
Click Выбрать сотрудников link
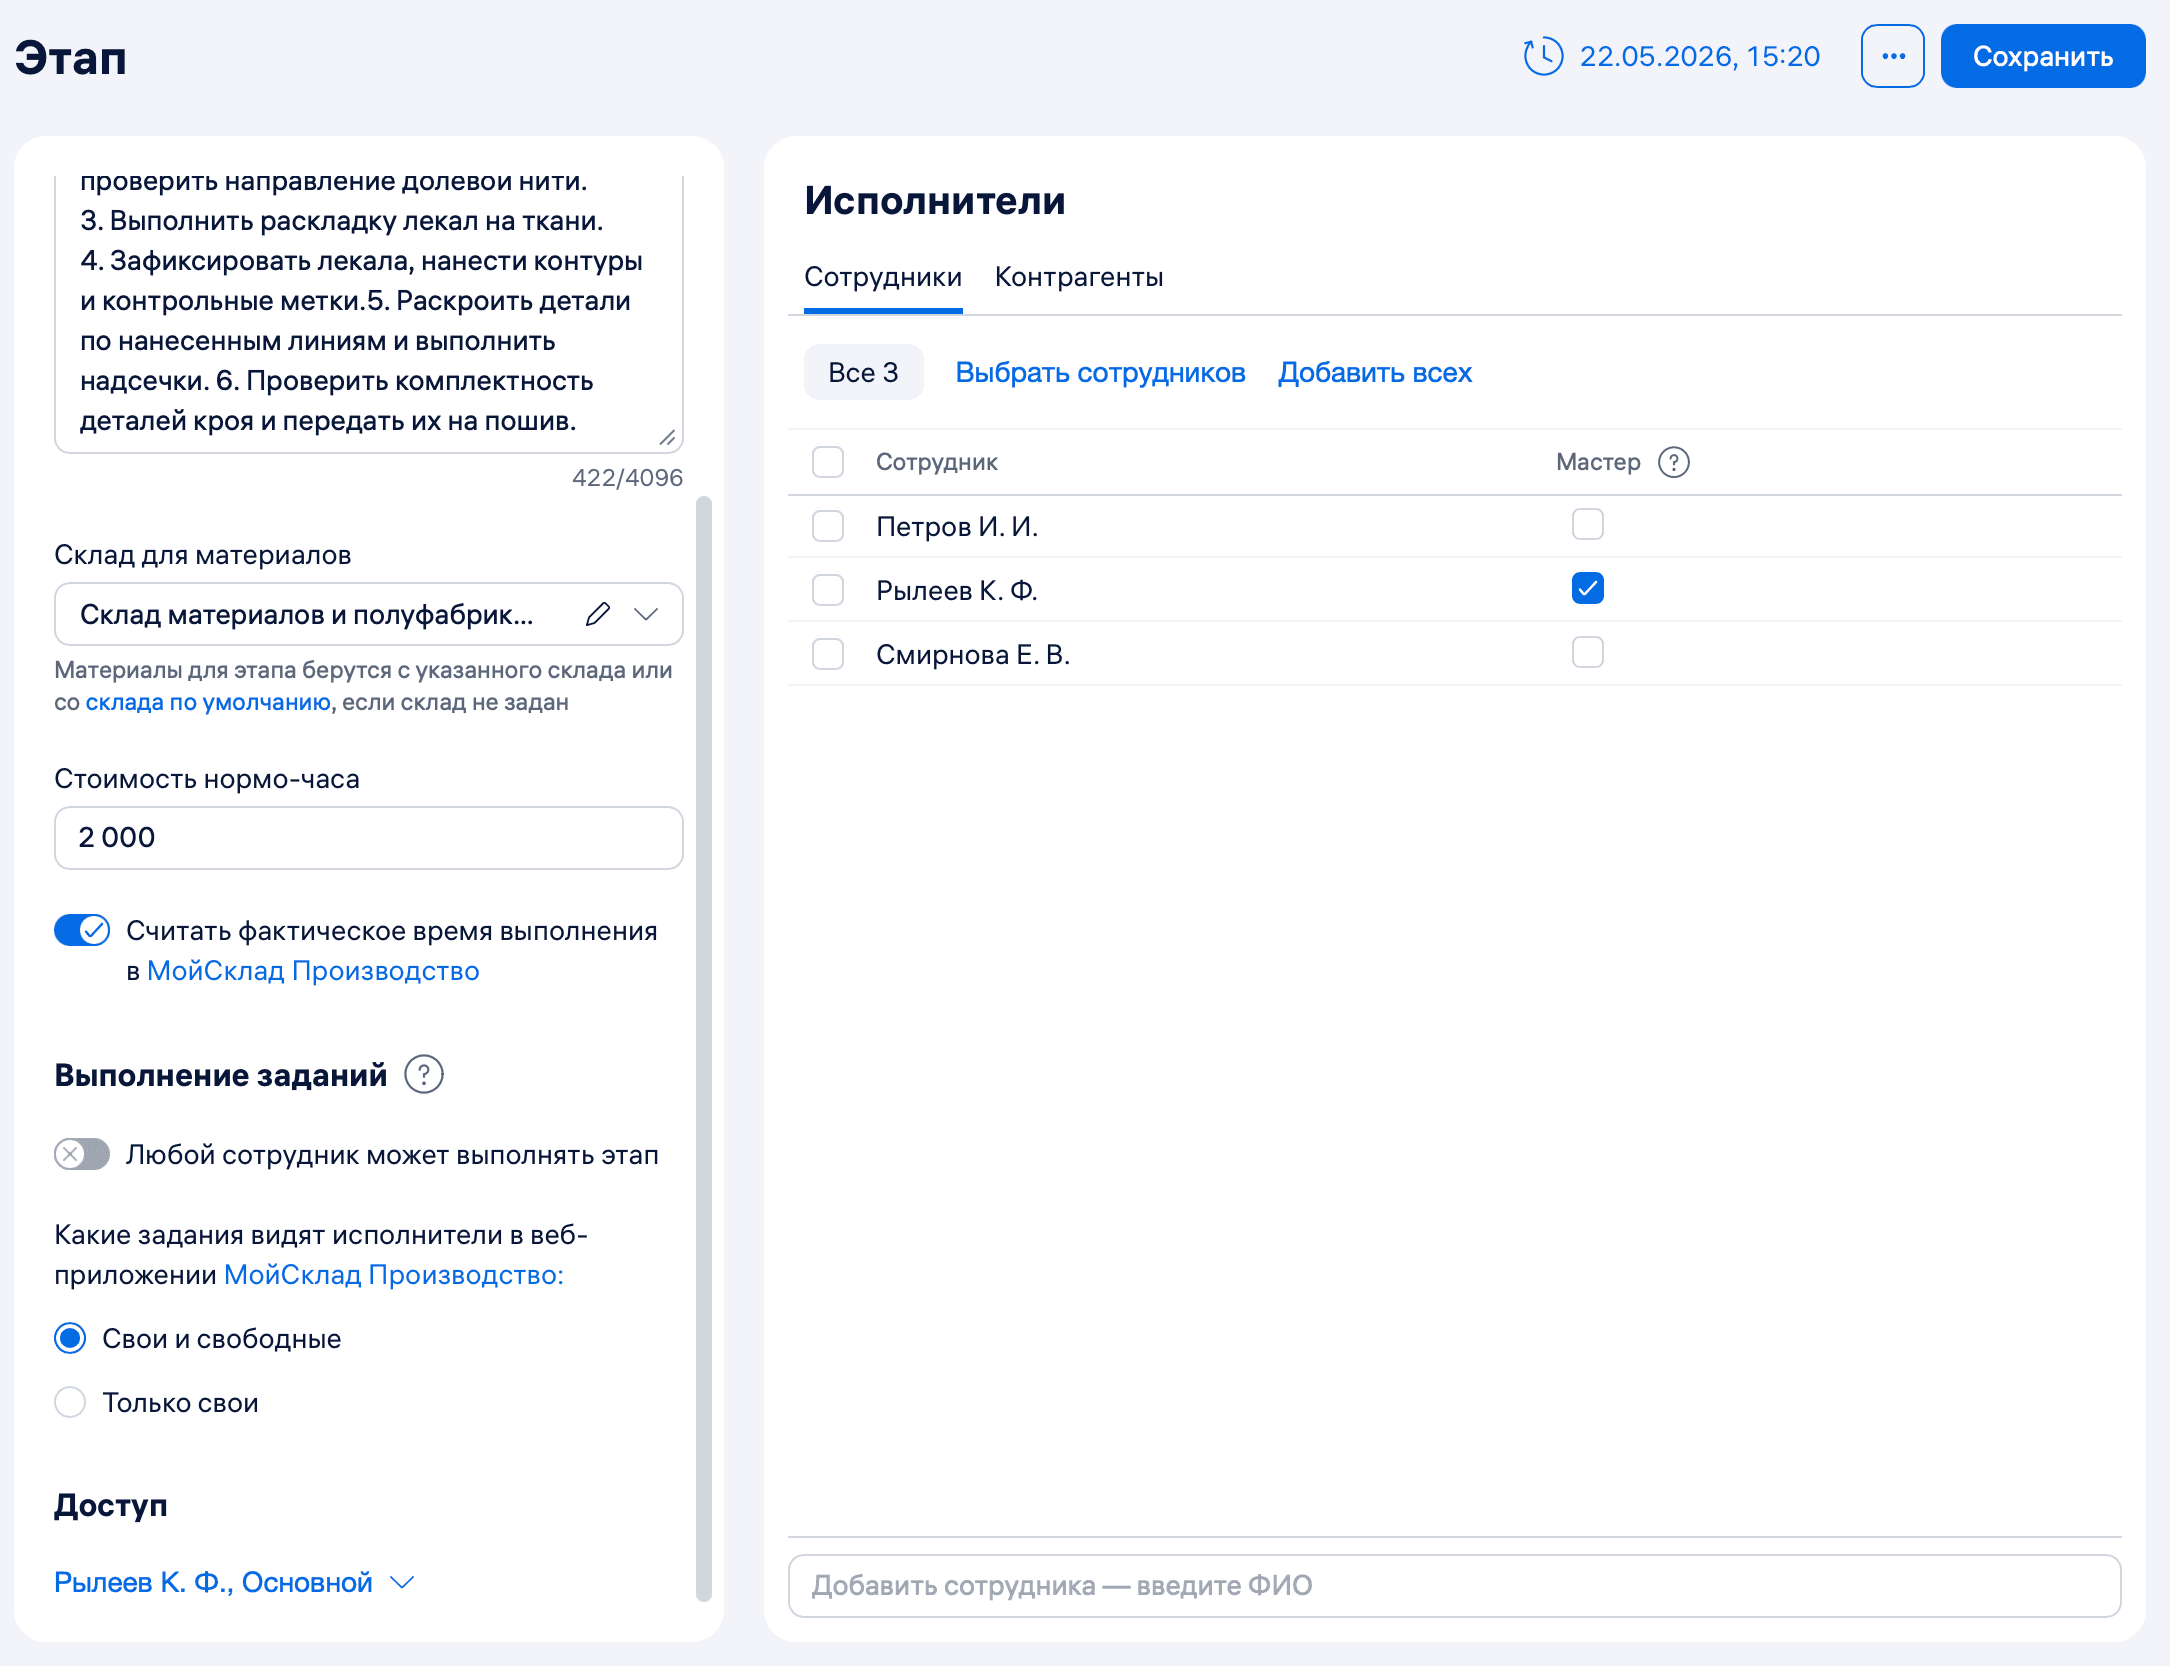(x=1100, y=372)
